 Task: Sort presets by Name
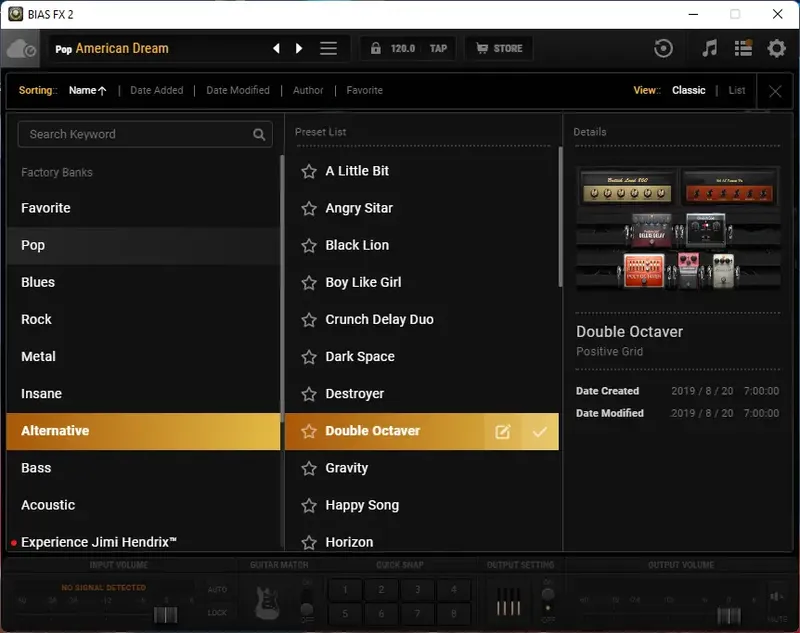(x=87, y=90)
